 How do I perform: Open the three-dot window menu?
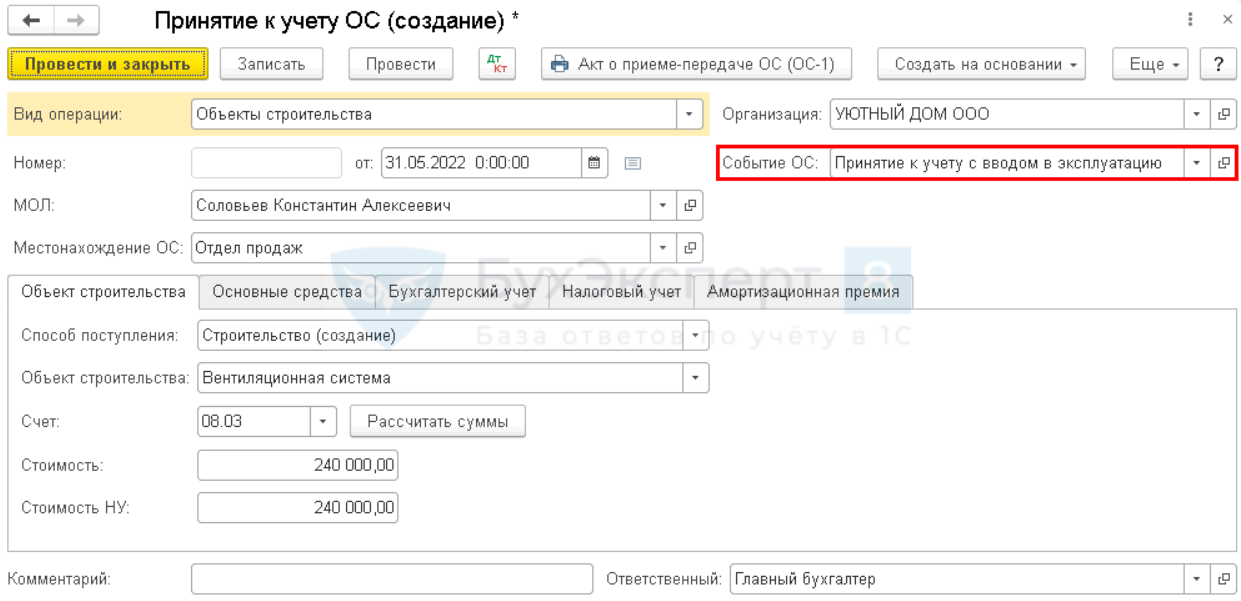[x=1190, y=20]
